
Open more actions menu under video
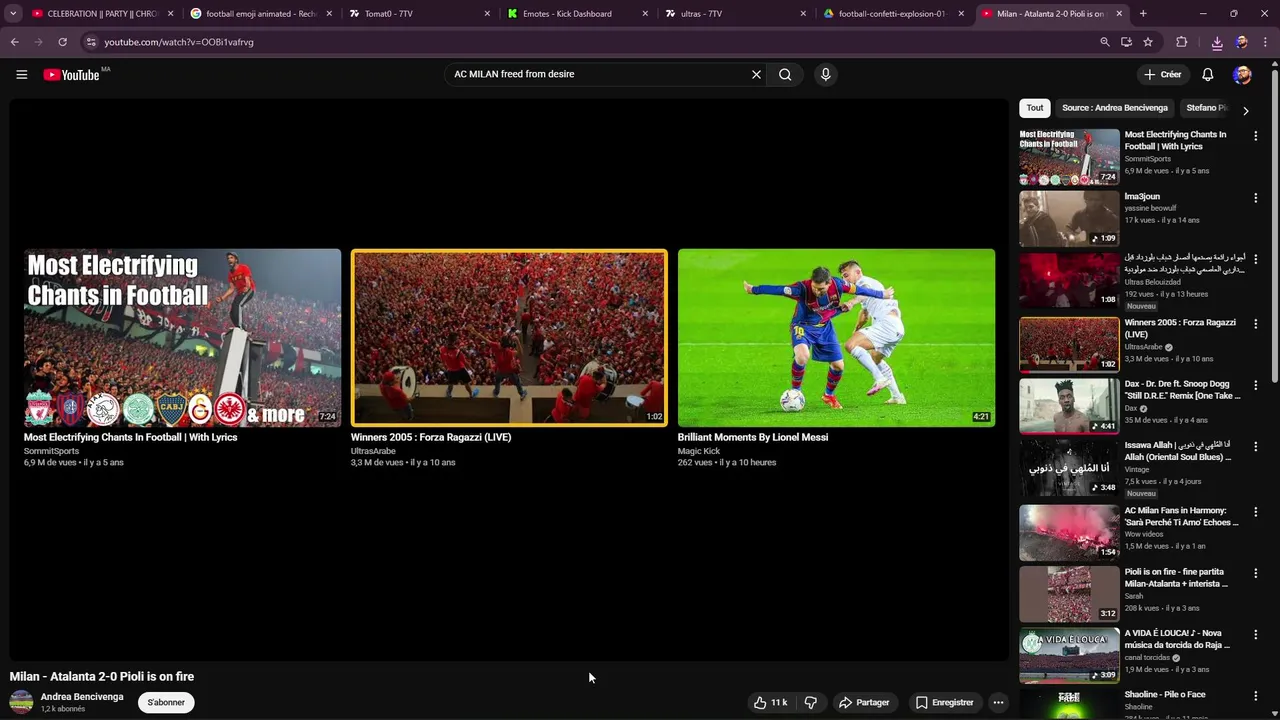(x=998, y=702)
